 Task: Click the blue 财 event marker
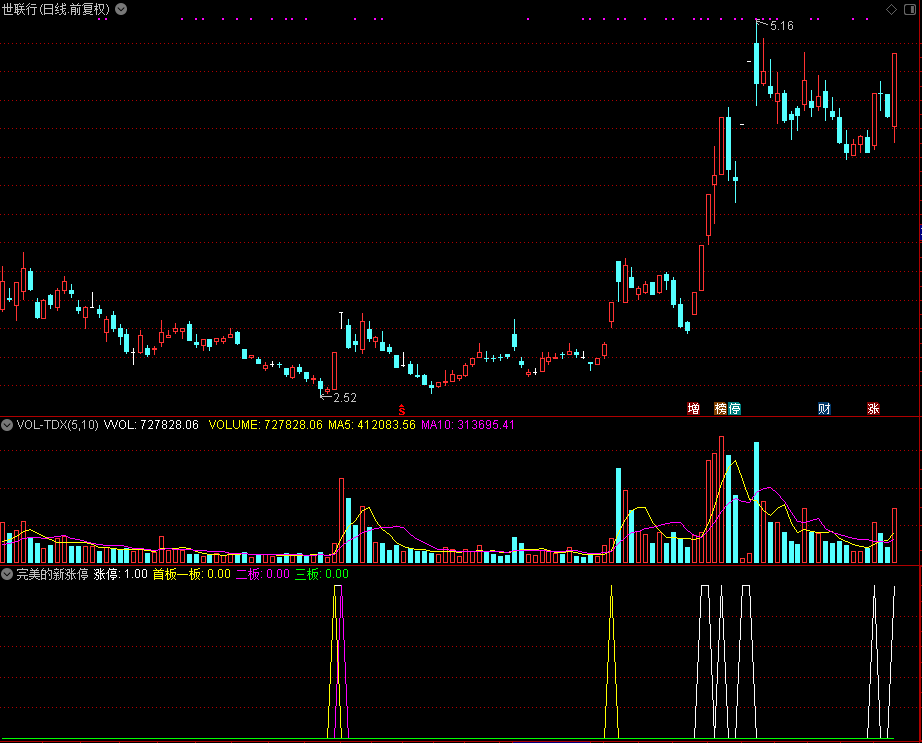824,409
